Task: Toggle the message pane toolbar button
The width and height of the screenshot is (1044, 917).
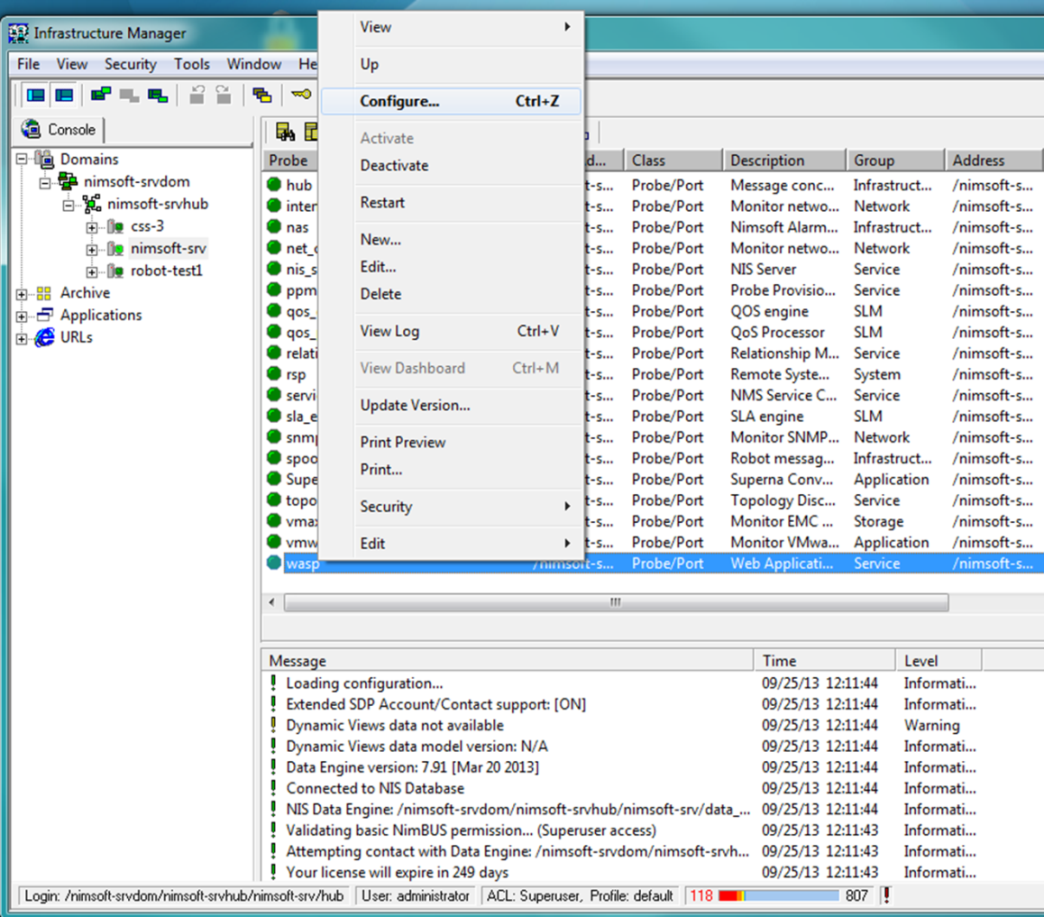Action: point(65,95)
